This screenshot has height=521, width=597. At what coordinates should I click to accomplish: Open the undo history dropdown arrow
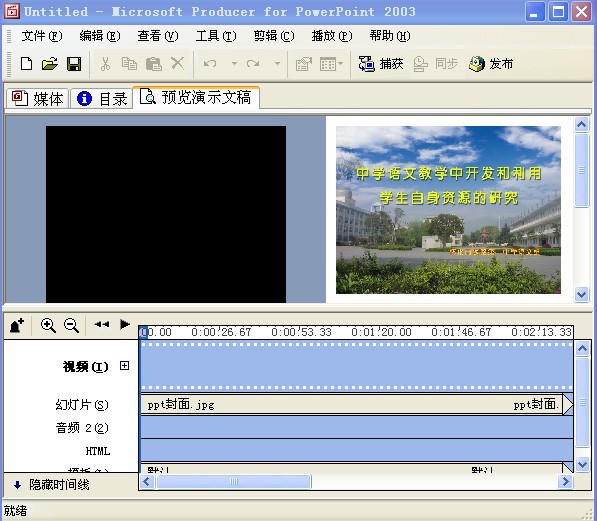[x=235, y=64]
